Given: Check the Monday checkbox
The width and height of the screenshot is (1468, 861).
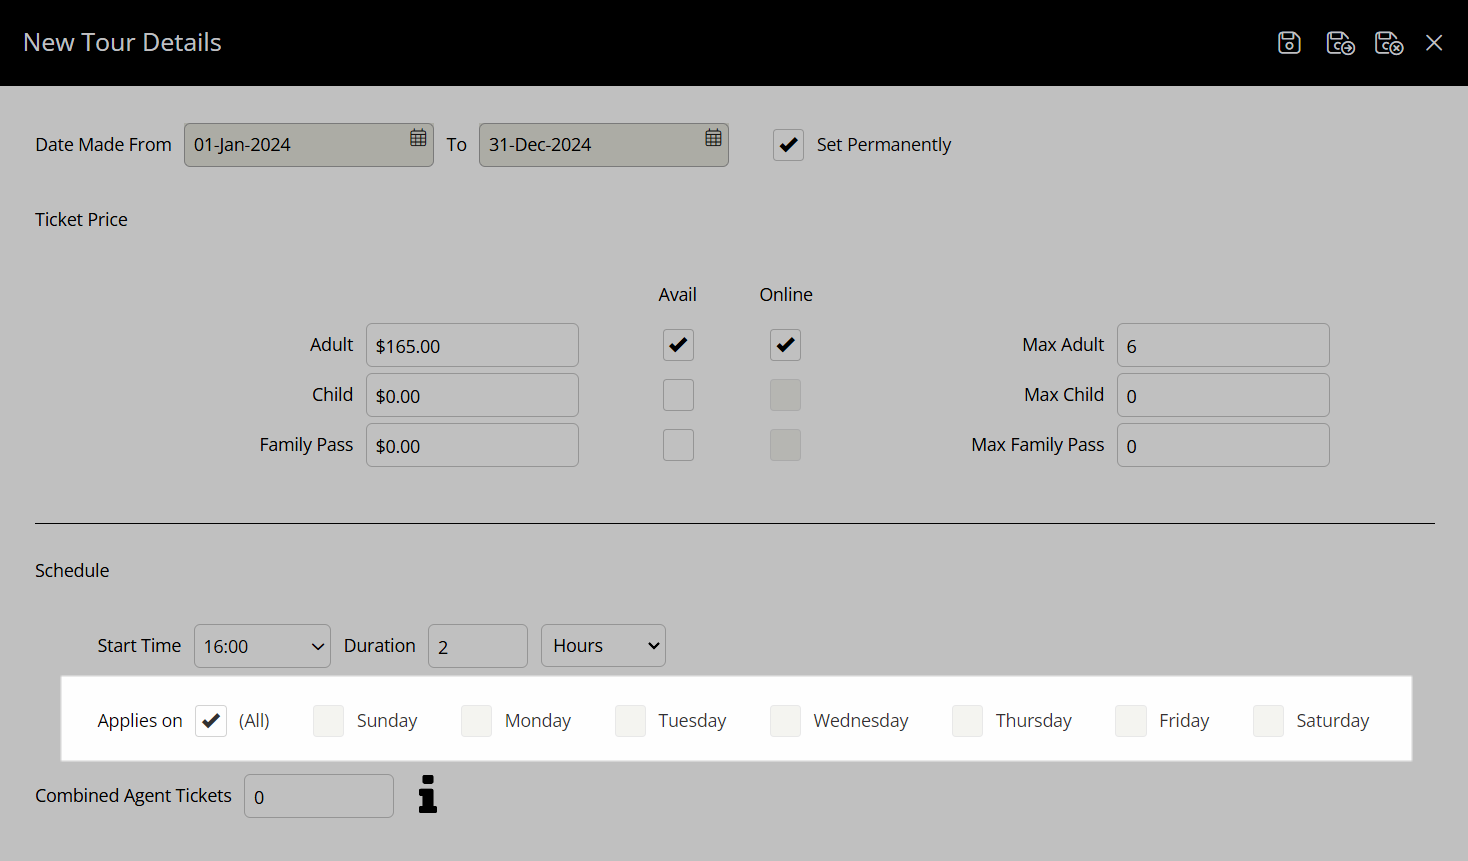Looking at the screenshot, I should [476, 721].
